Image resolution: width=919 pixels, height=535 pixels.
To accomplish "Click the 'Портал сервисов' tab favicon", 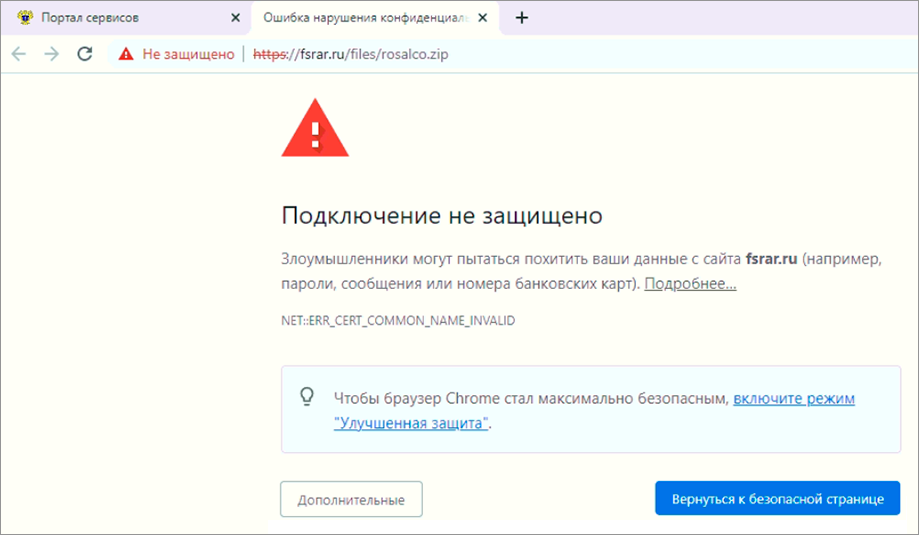I will tap(25, 18).
